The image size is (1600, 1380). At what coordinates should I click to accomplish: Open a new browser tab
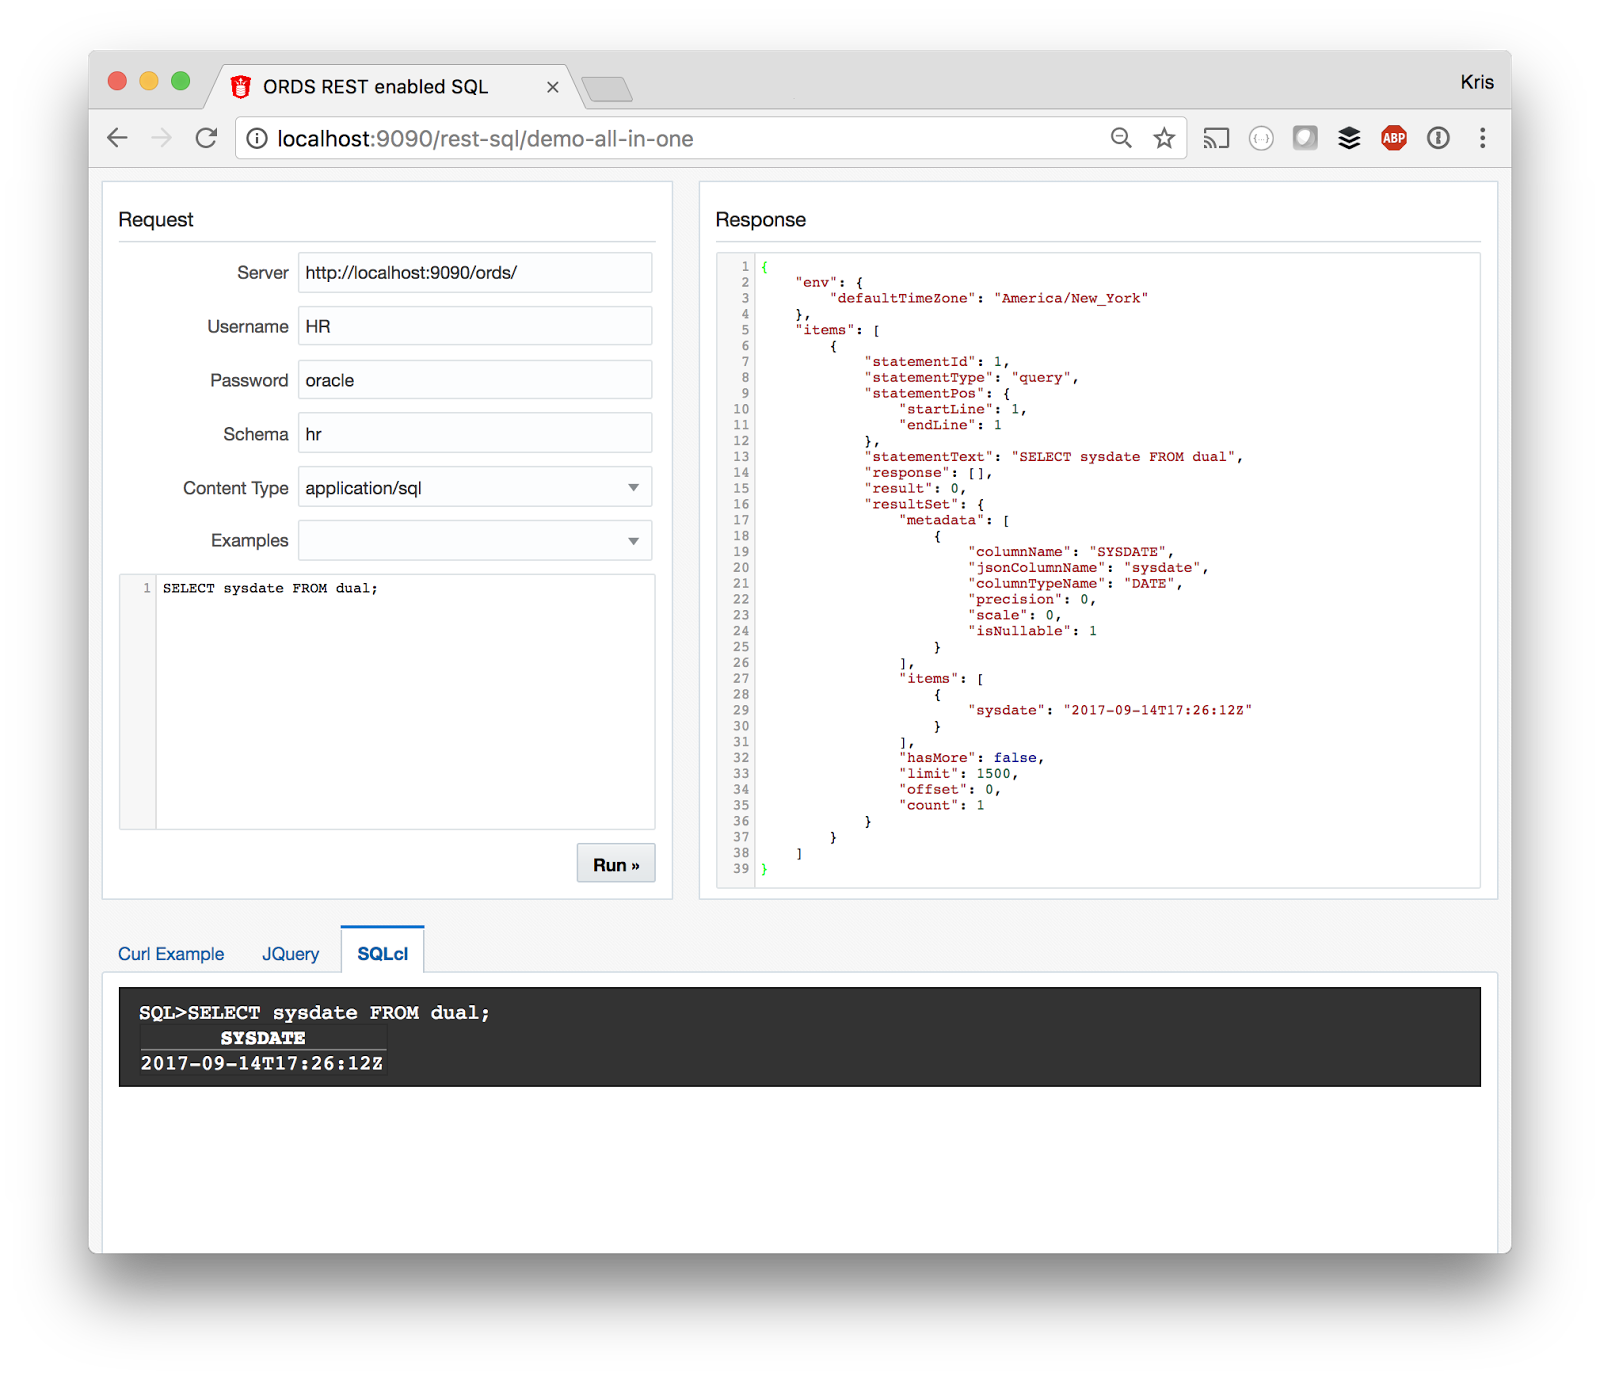pos(607,89)
